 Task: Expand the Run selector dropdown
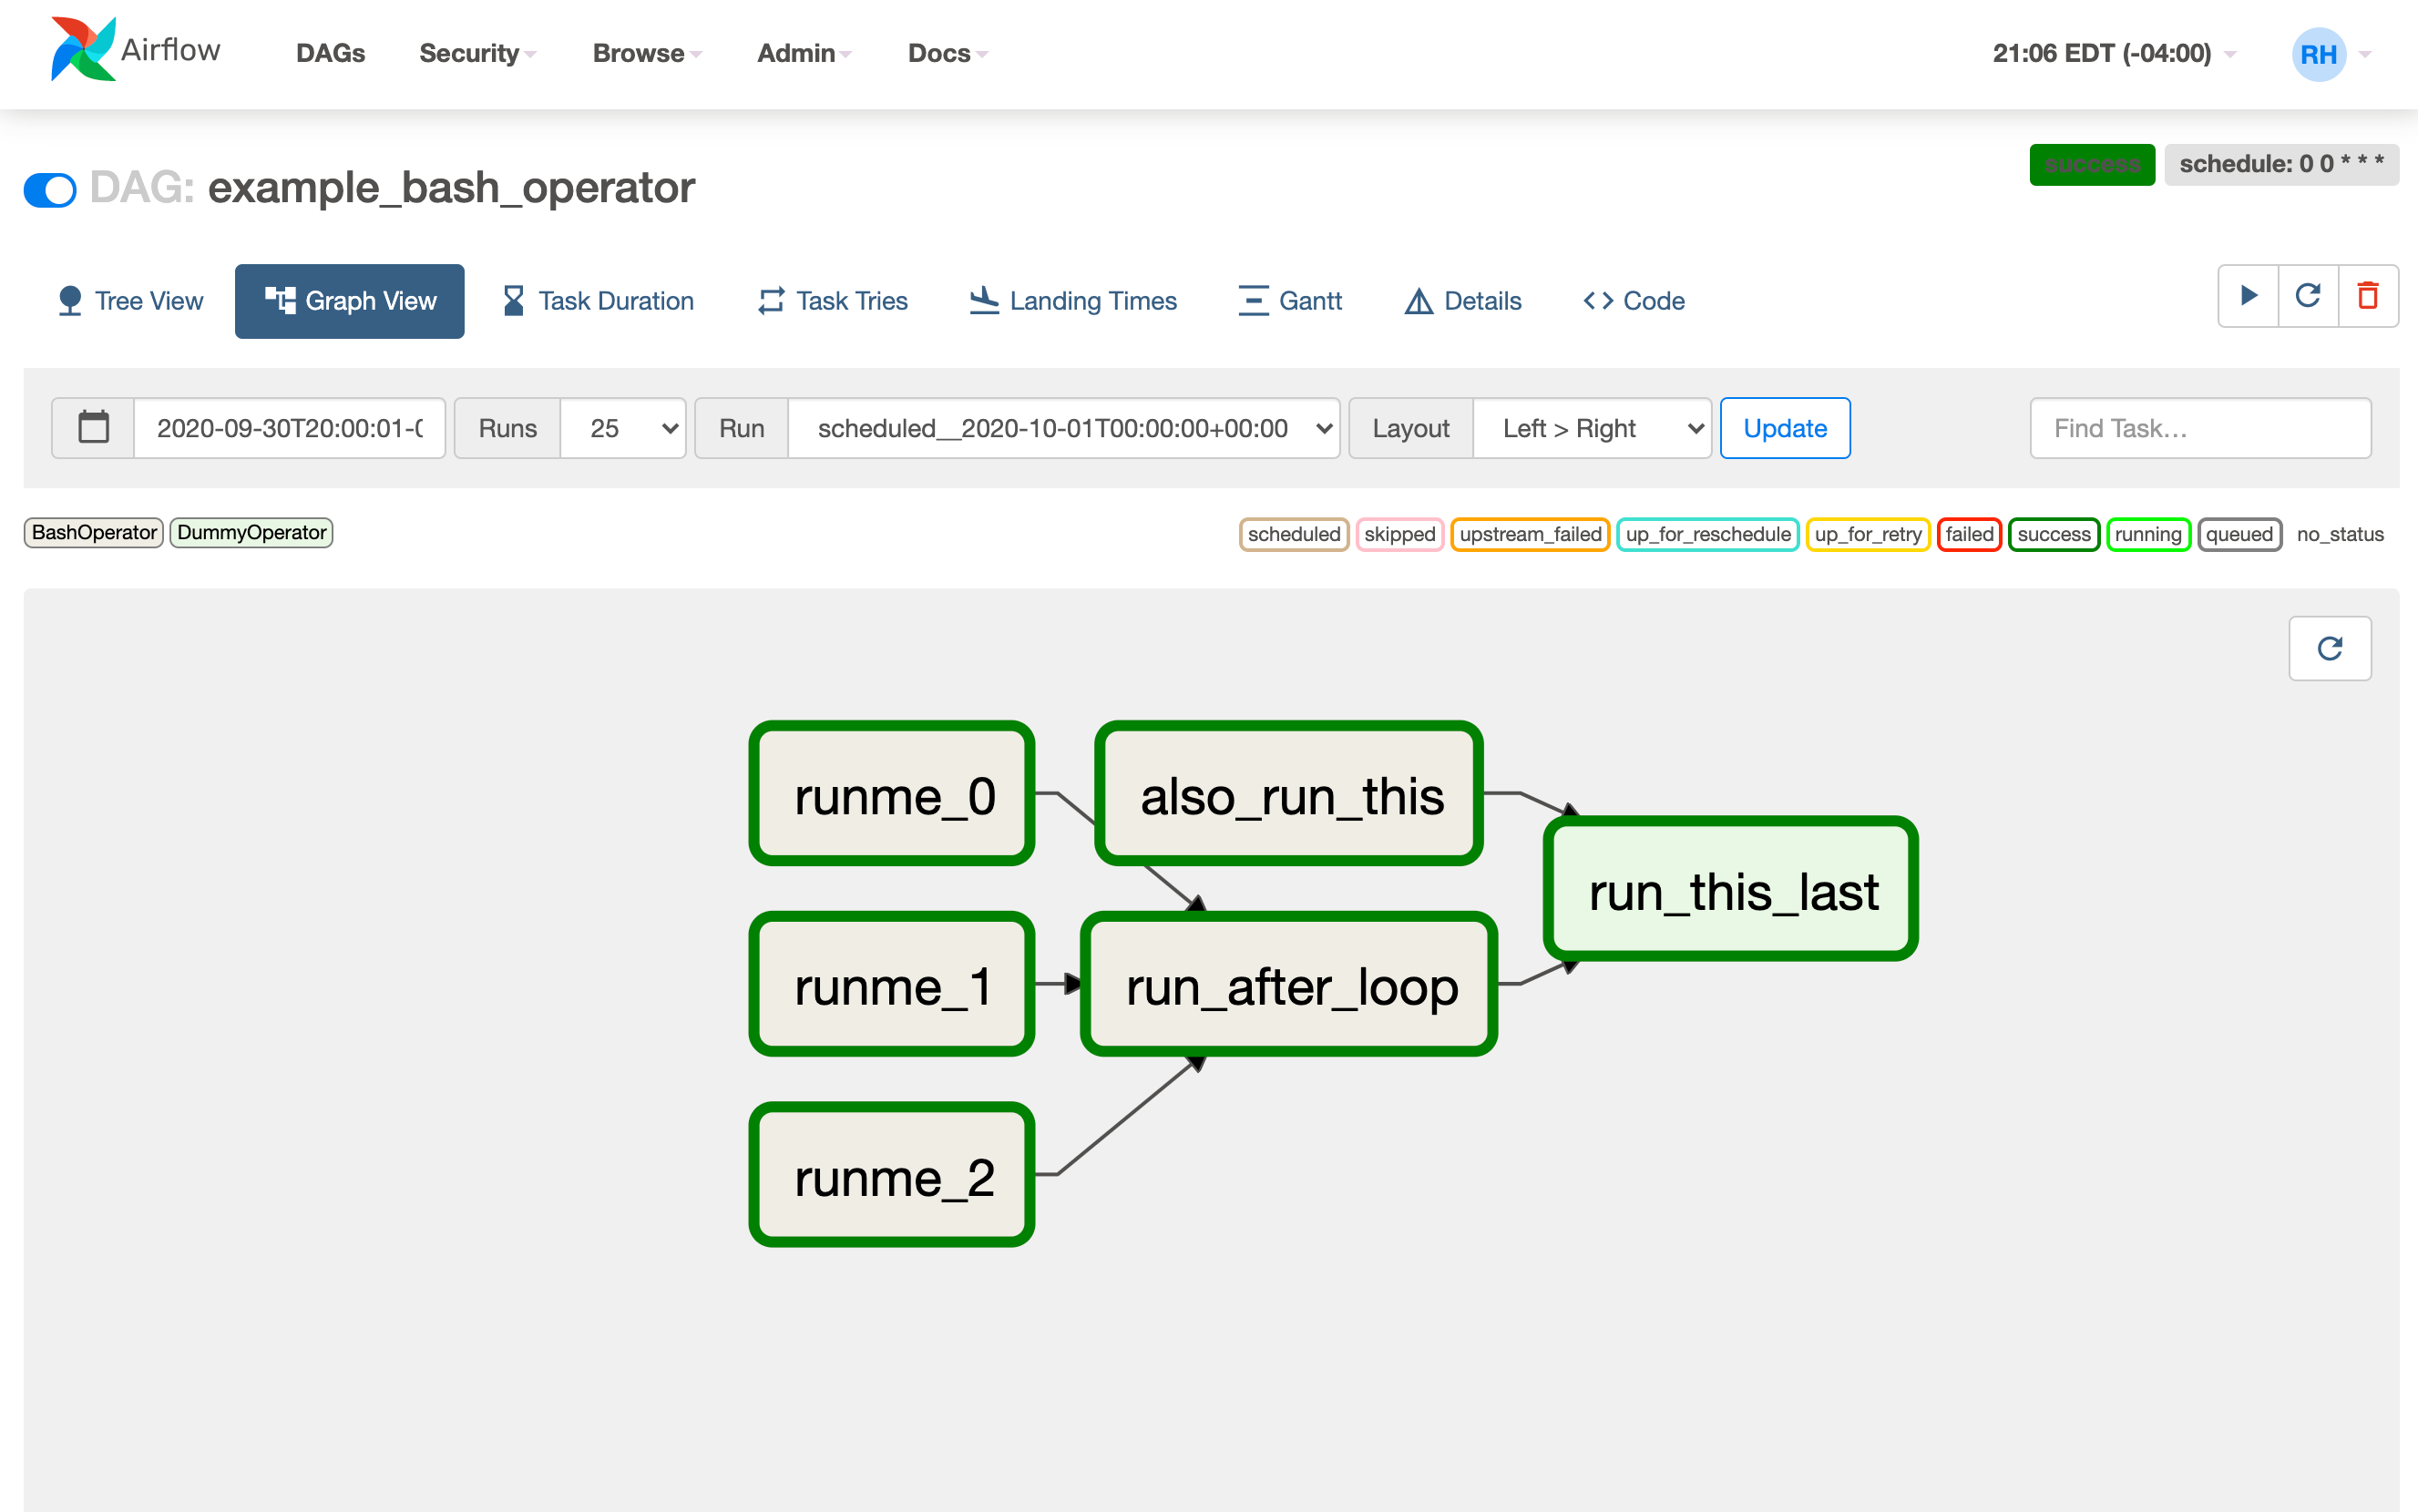1064,427
